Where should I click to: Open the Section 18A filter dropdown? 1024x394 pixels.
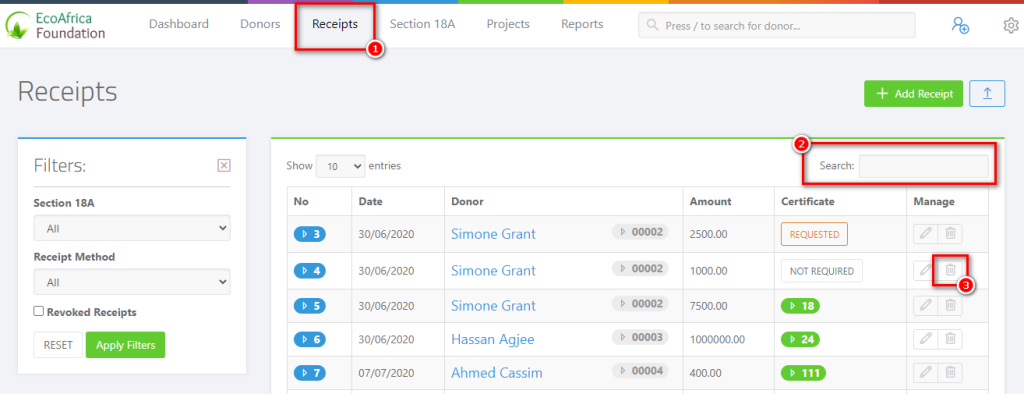tap(132, 229)
